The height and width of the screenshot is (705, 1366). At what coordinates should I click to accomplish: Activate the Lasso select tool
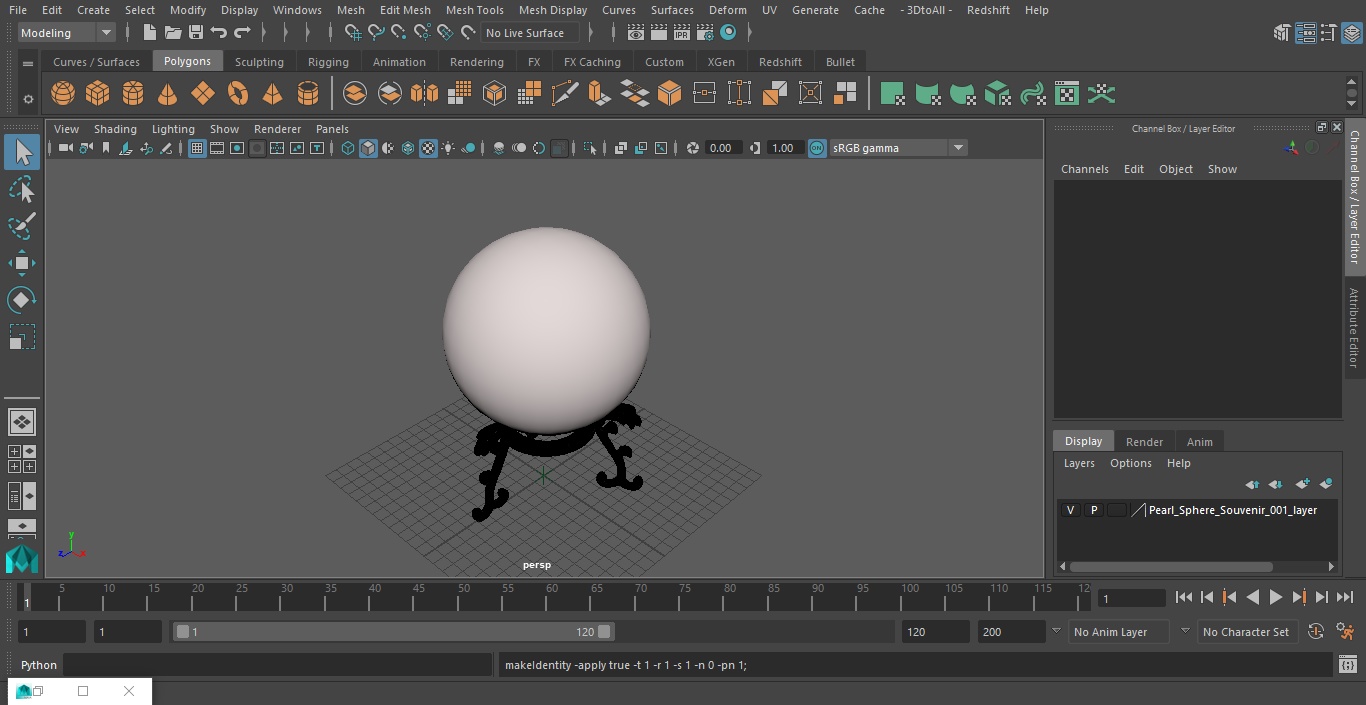point(21,189)
